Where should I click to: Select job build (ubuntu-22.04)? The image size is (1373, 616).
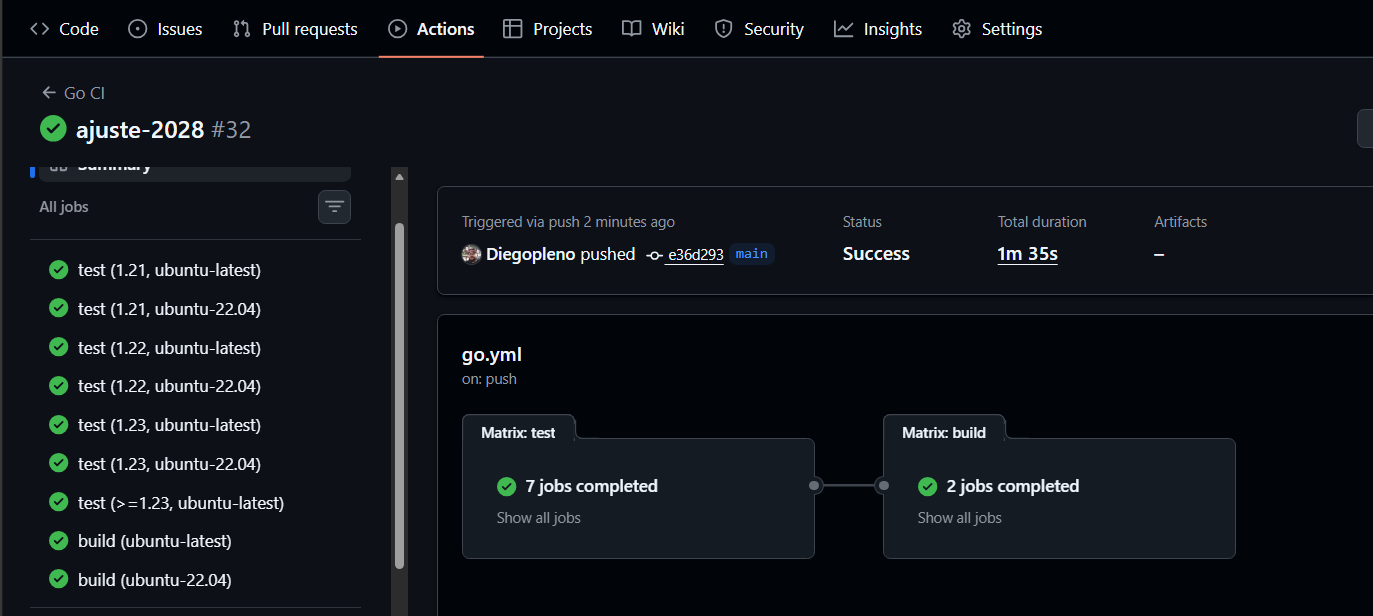click(x=154, y=580)
